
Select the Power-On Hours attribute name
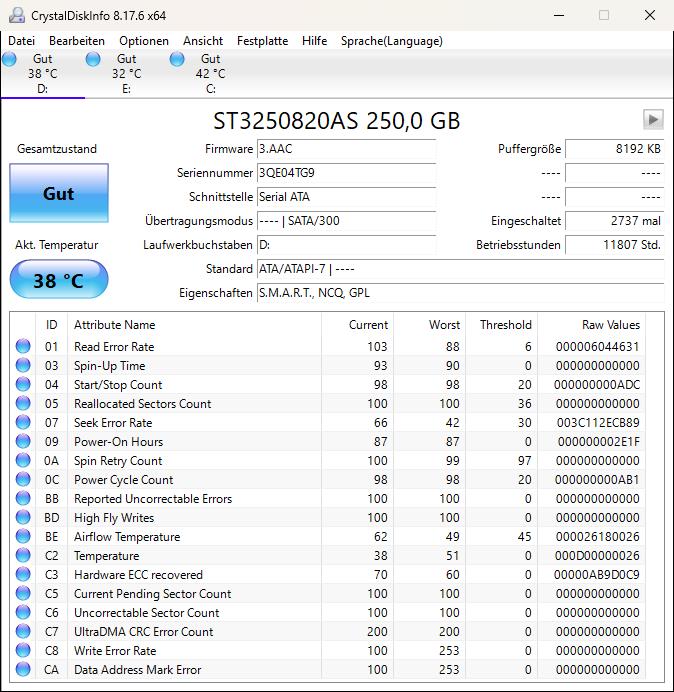pos(118,442)
